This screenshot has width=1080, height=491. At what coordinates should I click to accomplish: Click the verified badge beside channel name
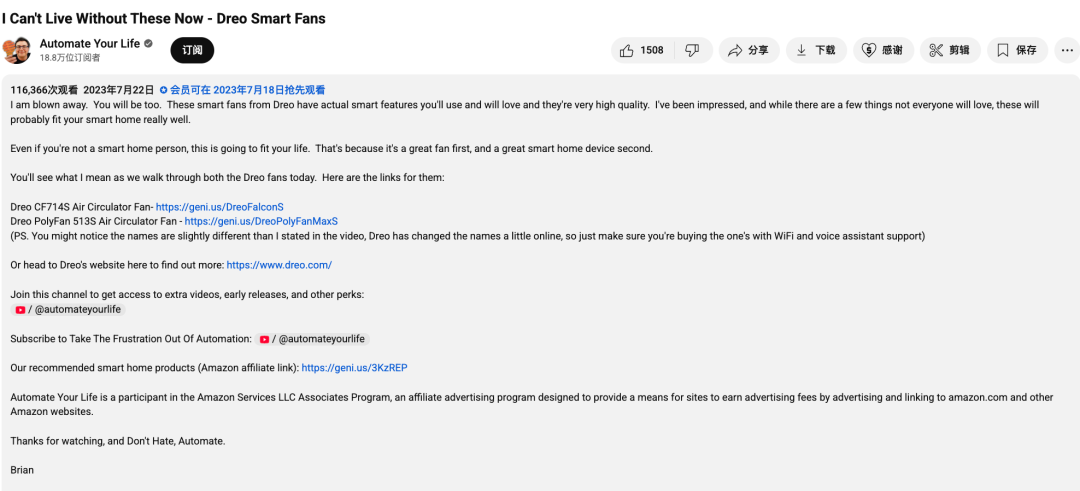pos(147,44)
